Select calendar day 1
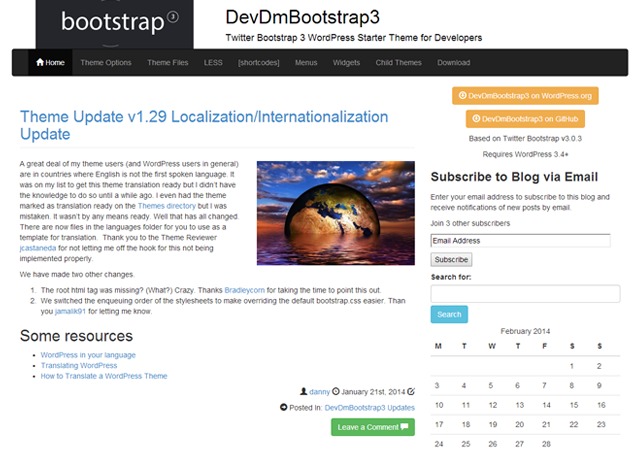This screenshot has height=450, width=640. [x=572, y=366]
